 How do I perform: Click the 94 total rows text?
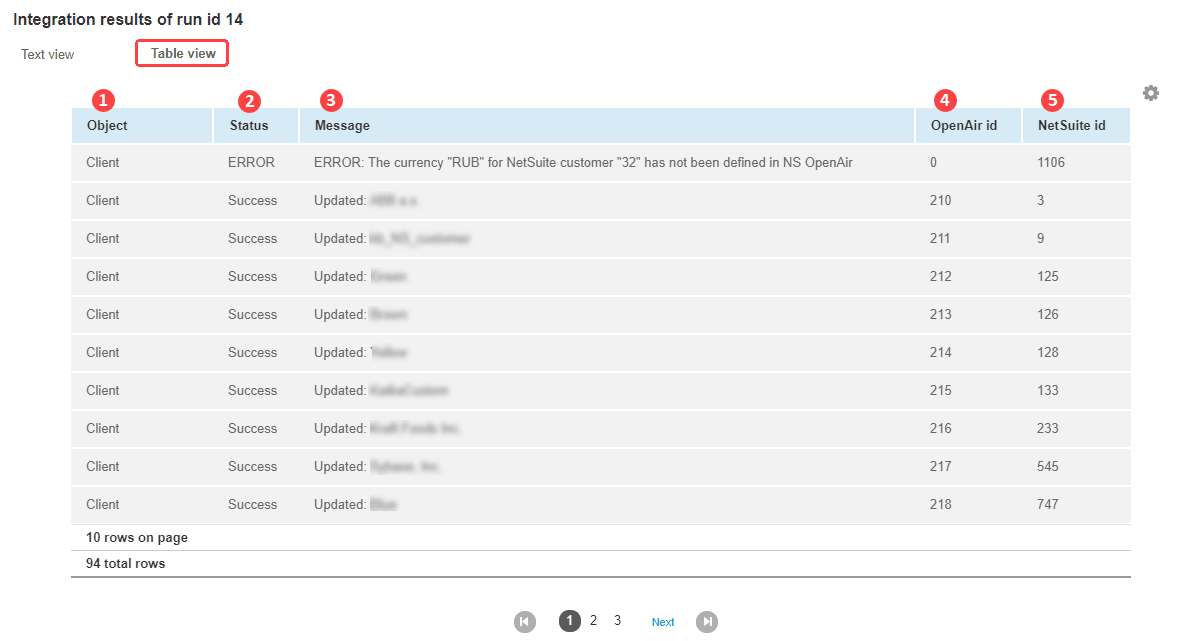125,563
